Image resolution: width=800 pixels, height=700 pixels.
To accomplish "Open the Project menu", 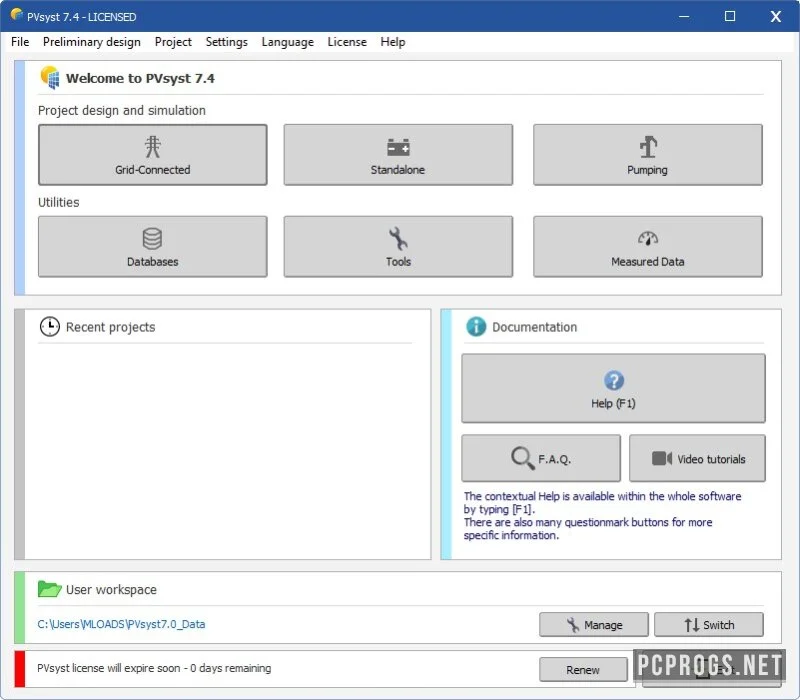I will [x=173, y=42].
